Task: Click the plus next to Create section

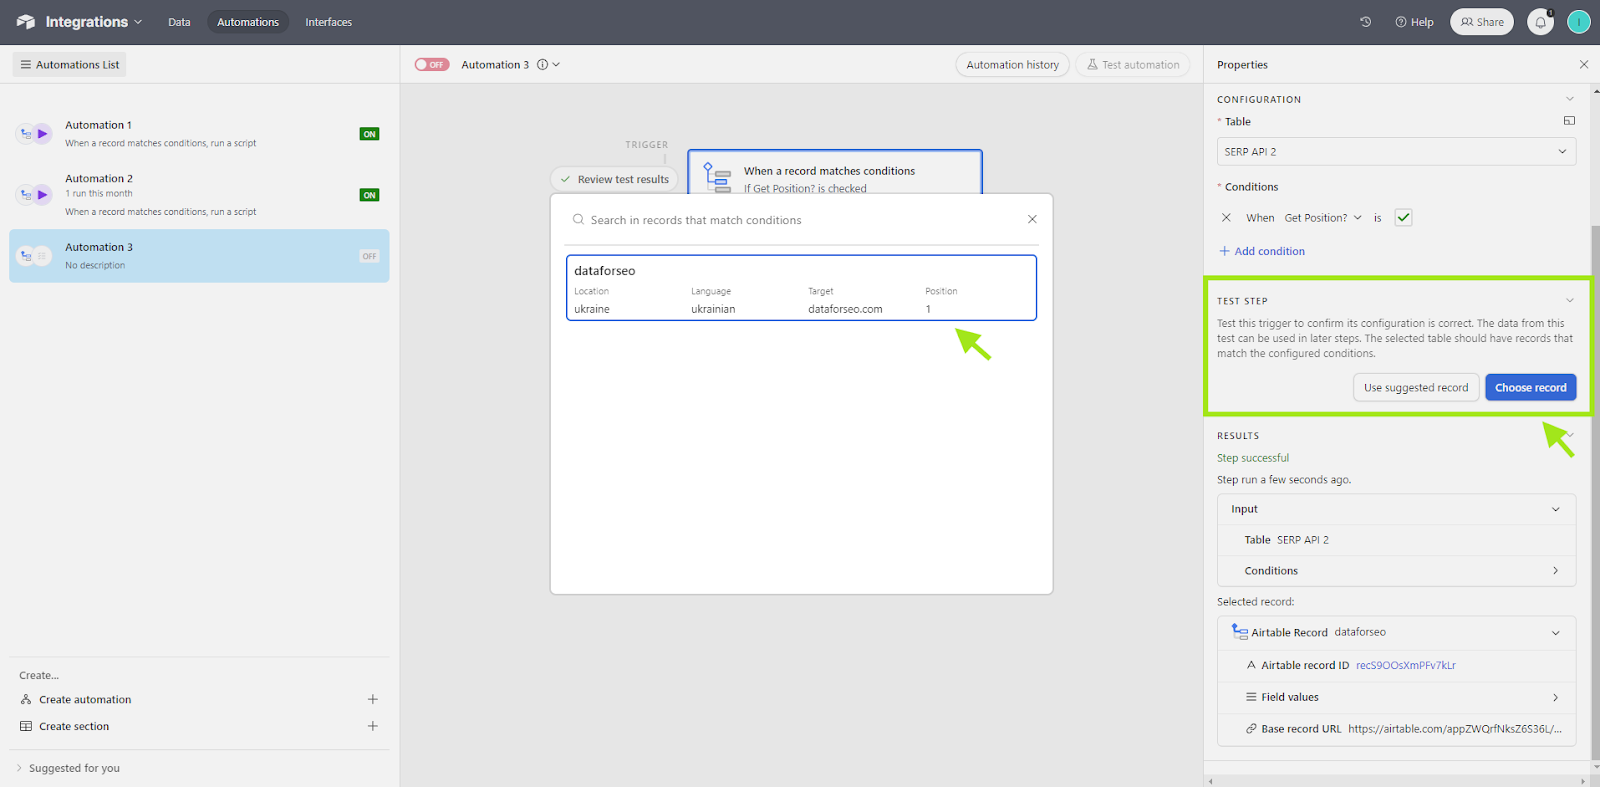Action: tap(372, 726)
